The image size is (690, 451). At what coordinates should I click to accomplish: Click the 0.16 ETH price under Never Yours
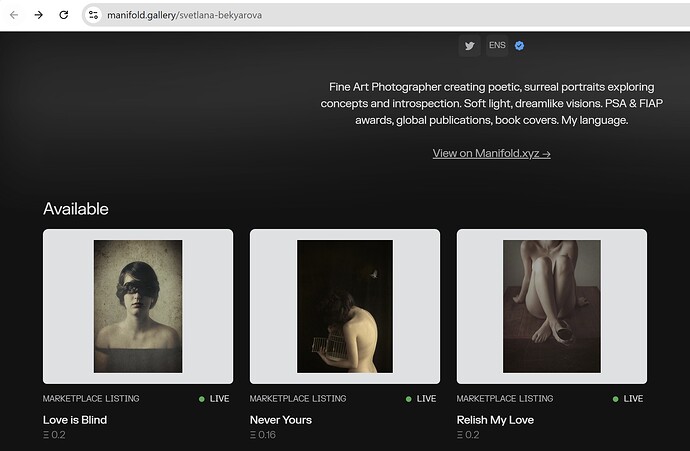tap(263, 436)
